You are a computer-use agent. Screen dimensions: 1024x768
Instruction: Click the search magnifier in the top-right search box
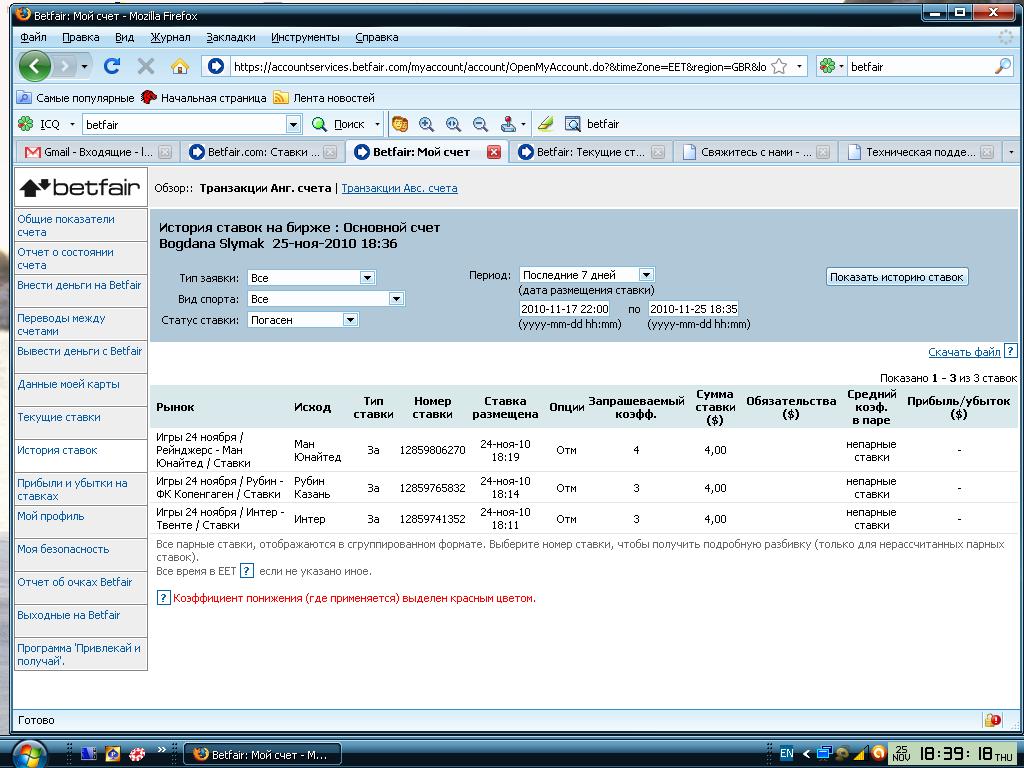[1003, 66]
